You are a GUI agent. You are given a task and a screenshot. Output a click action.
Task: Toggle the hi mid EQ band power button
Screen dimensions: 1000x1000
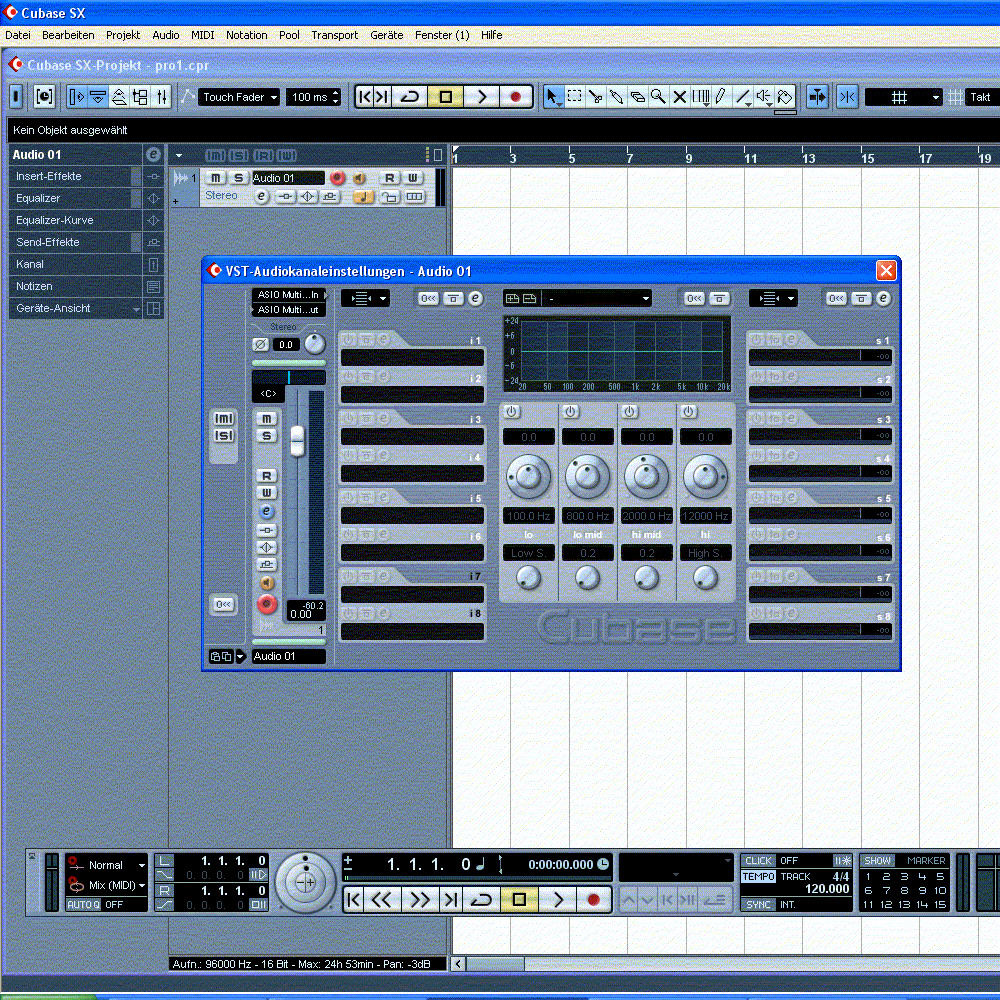point(629,412)
